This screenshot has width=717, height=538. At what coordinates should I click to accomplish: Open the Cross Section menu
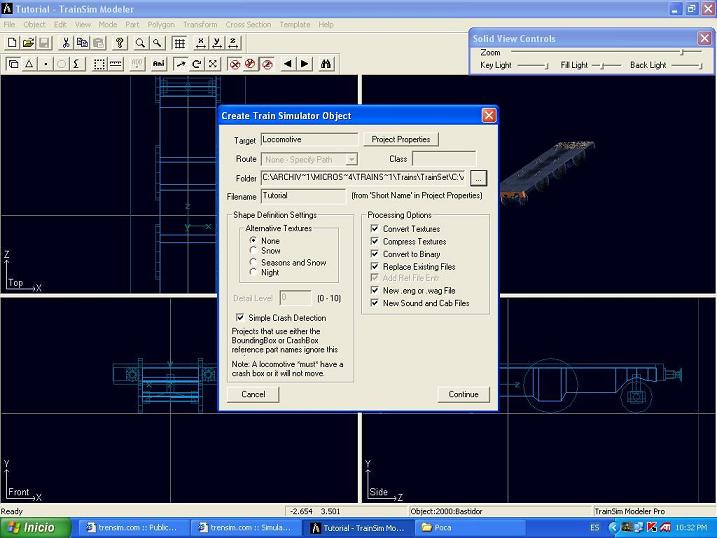pos(248,24)
